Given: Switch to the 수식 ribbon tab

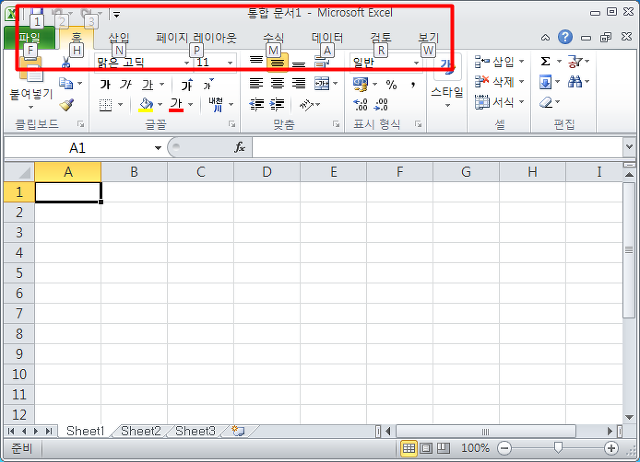Looking at the screenshot, I should click(x=273, y=38).
